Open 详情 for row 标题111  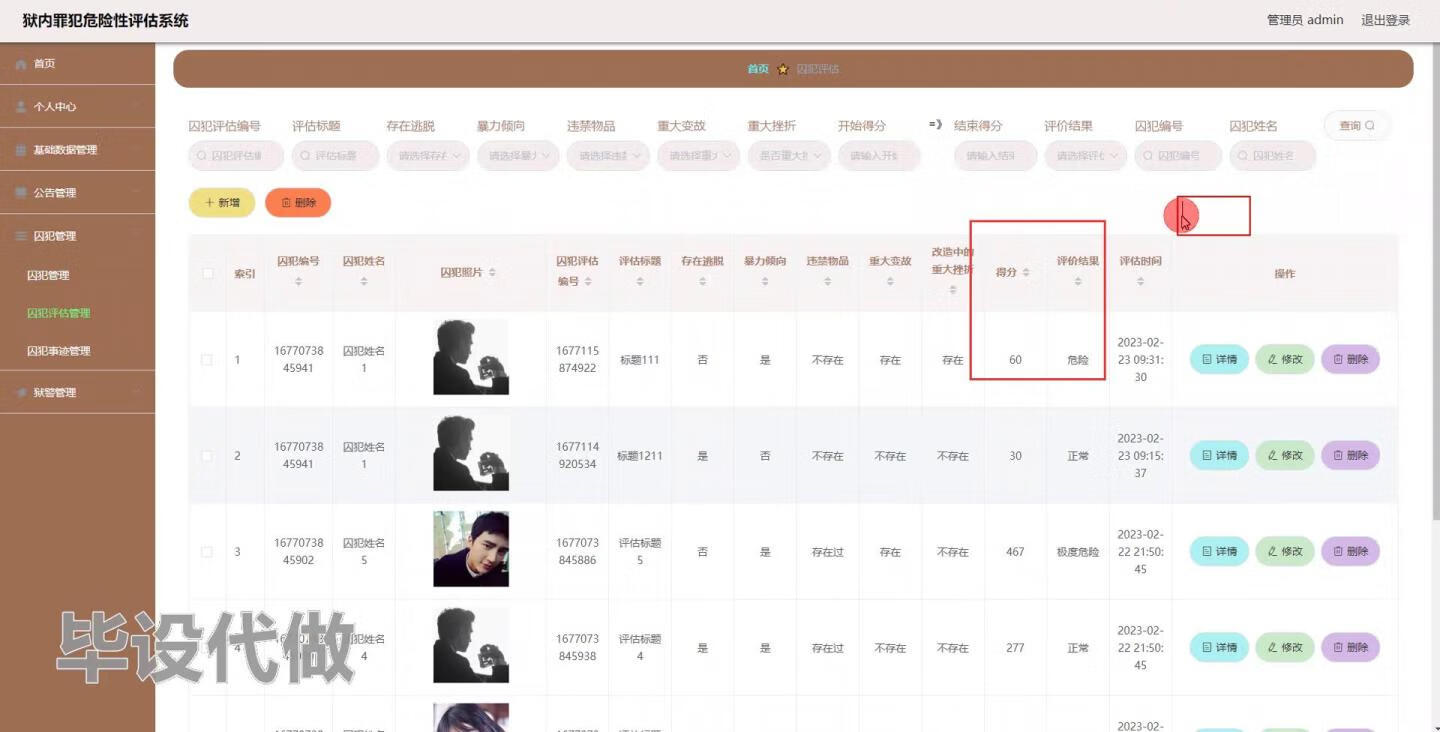1219,359
